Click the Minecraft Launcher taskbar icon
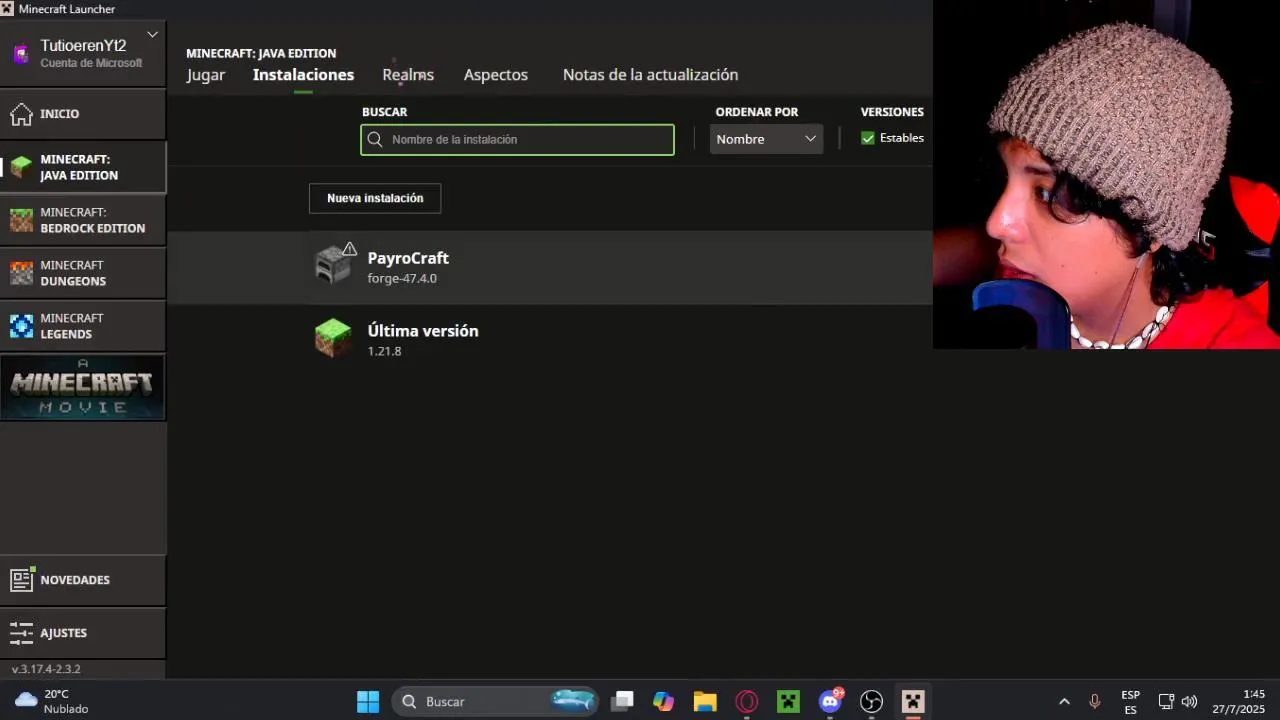This screenshot has width=1280, height=720. tap(913, 702)
